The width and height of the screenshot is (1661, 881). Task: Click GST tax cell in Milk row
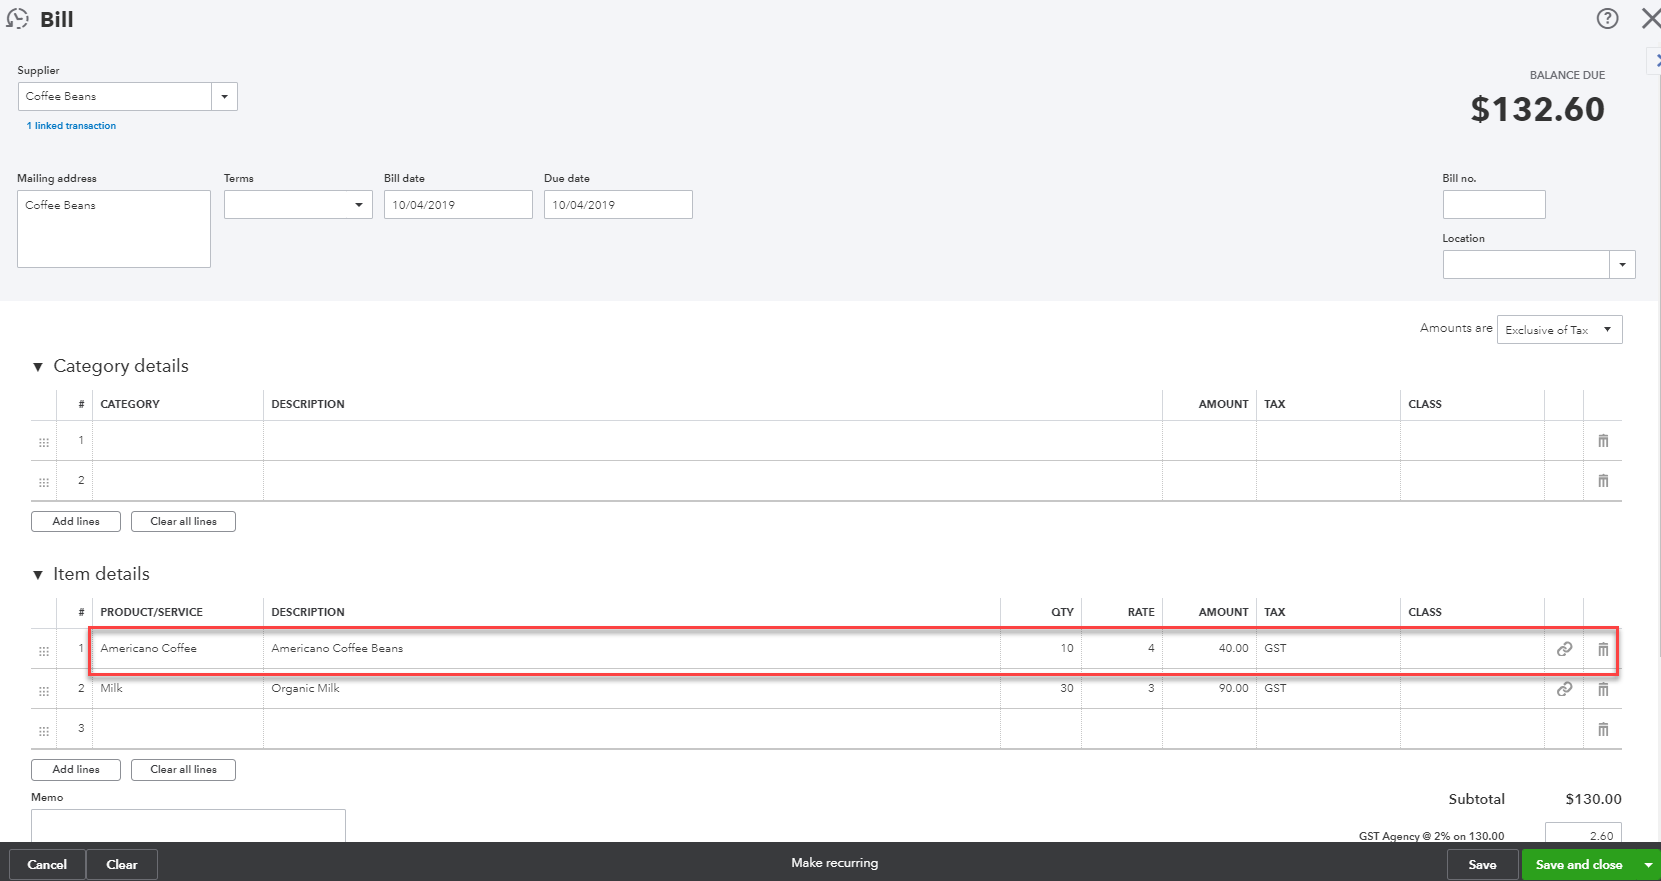click(x=1328, y=689)
